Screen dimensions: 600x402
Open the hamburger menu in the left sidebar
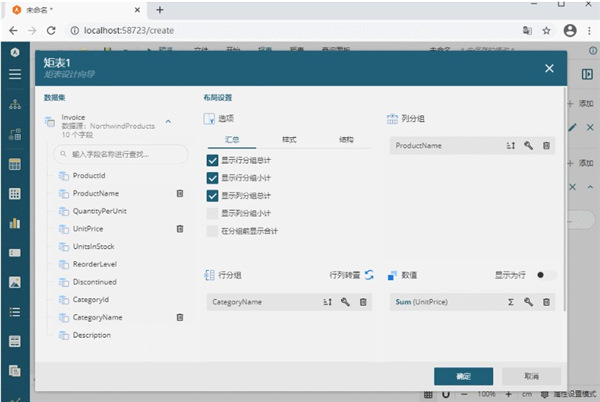pyautogui.click(x=15, y=74)
